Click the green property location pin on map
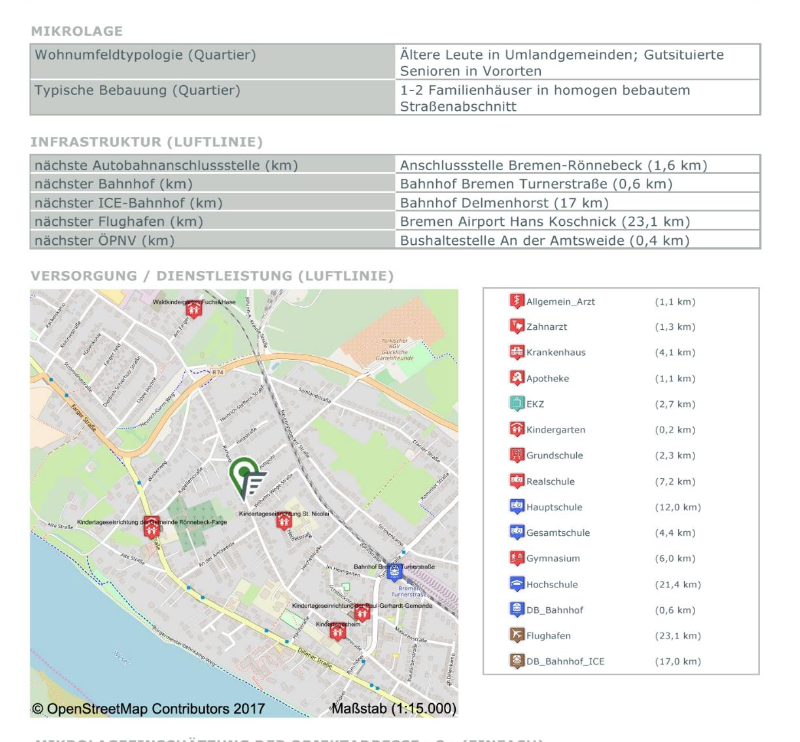Image resolution: width=800 pixels, height=742 pixels. click(x=247, y=478)
